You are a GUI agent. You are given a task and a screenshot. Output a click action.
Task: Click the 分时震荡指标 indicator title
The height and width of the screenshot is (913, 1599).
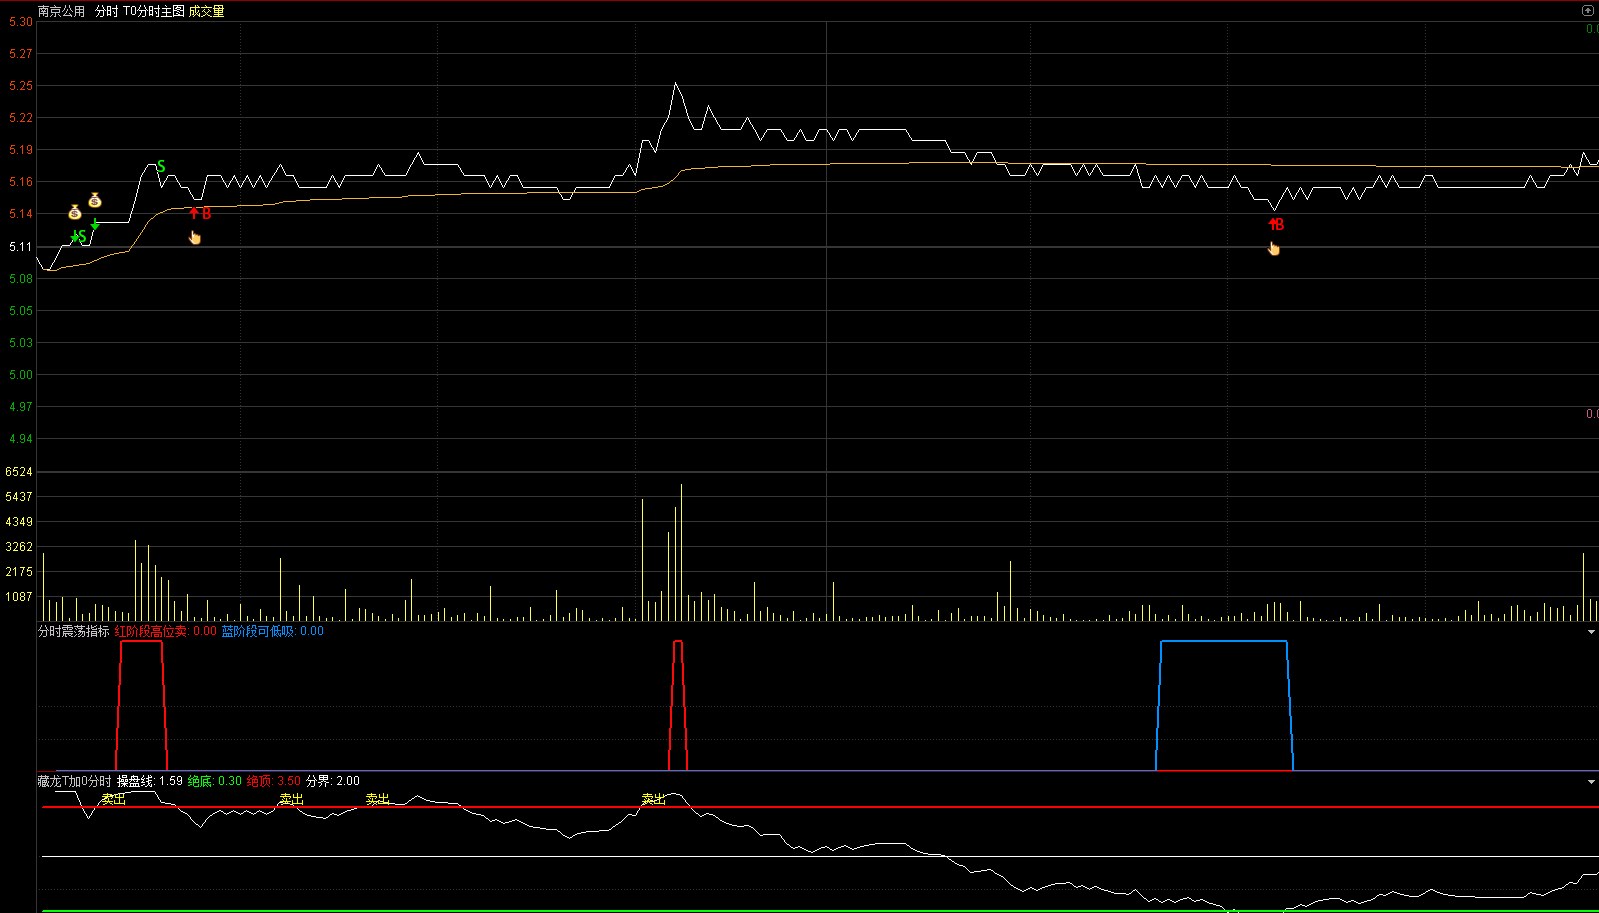click(74, 631)
